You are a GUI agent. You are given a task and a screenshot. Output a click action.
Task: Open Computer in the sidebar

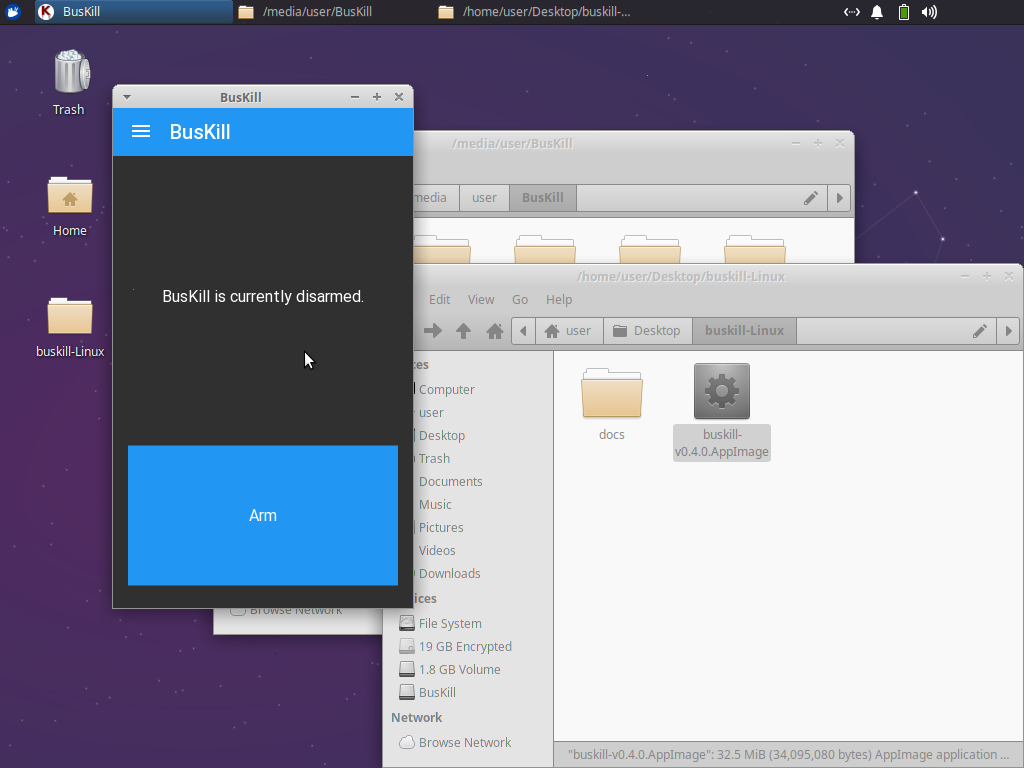(446, 389)
